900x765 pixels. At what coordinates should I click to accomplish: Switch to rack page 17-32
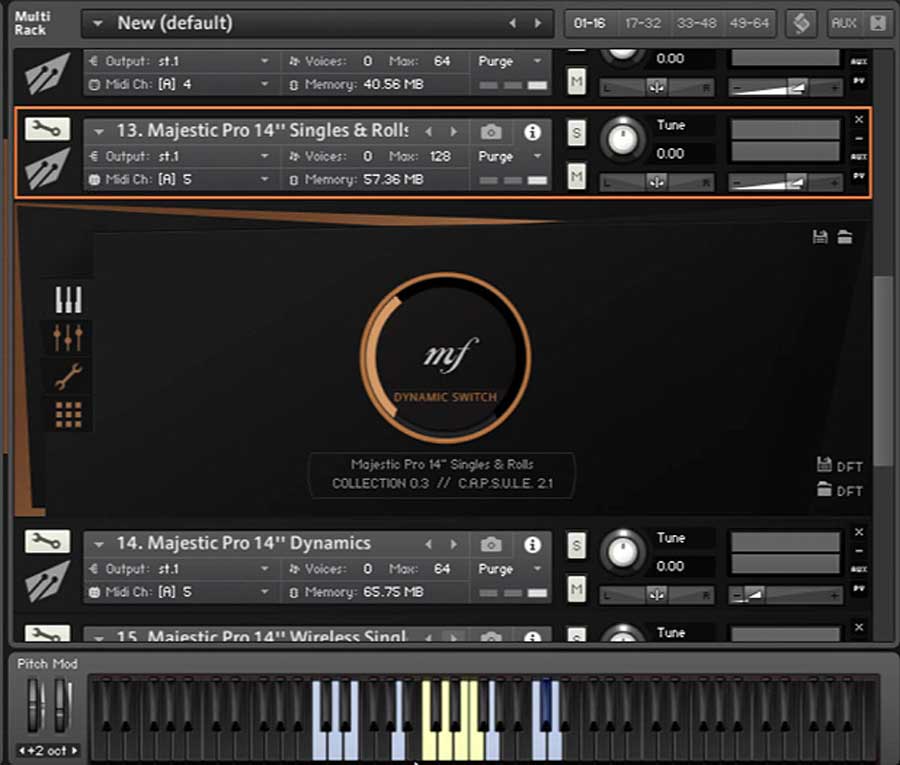pos(643,24)
